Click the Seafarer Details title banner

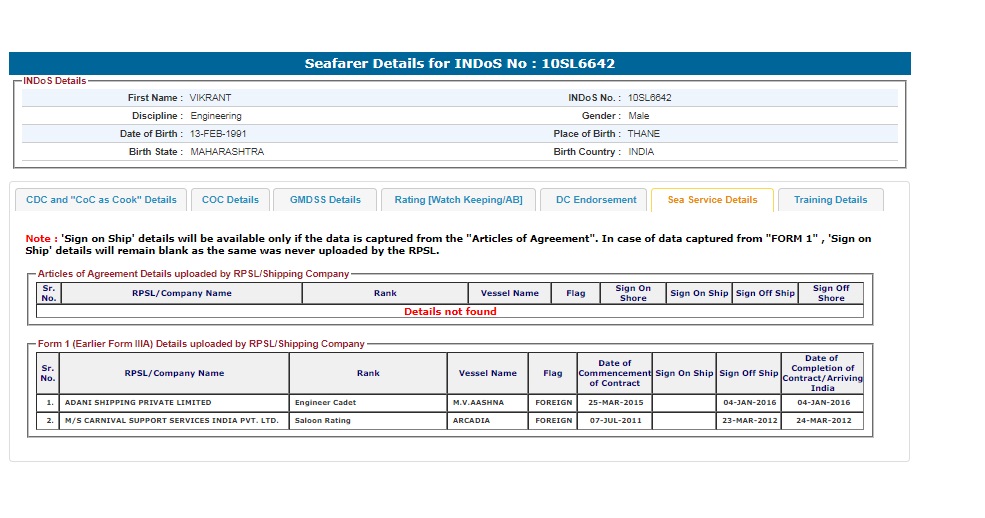tap(459, 64)
